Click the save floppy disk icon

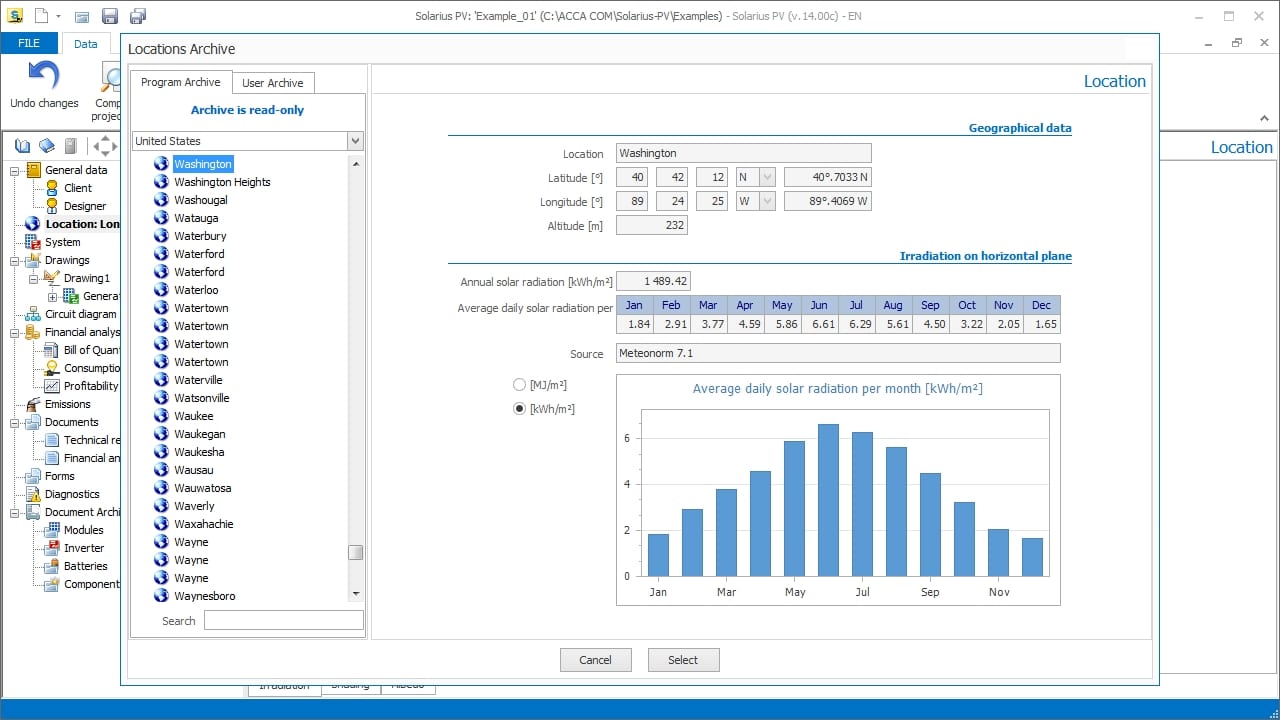(110, 16)
